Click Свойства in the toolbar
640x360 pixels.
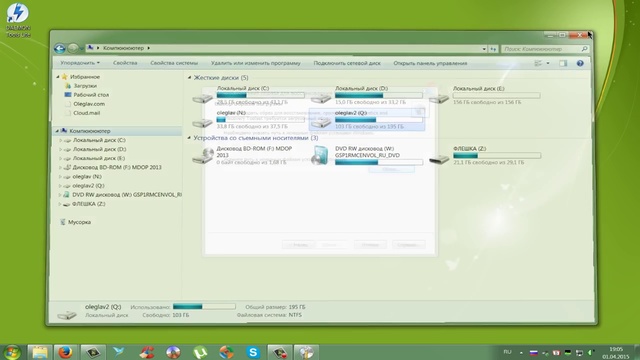[x=125, y=63]
